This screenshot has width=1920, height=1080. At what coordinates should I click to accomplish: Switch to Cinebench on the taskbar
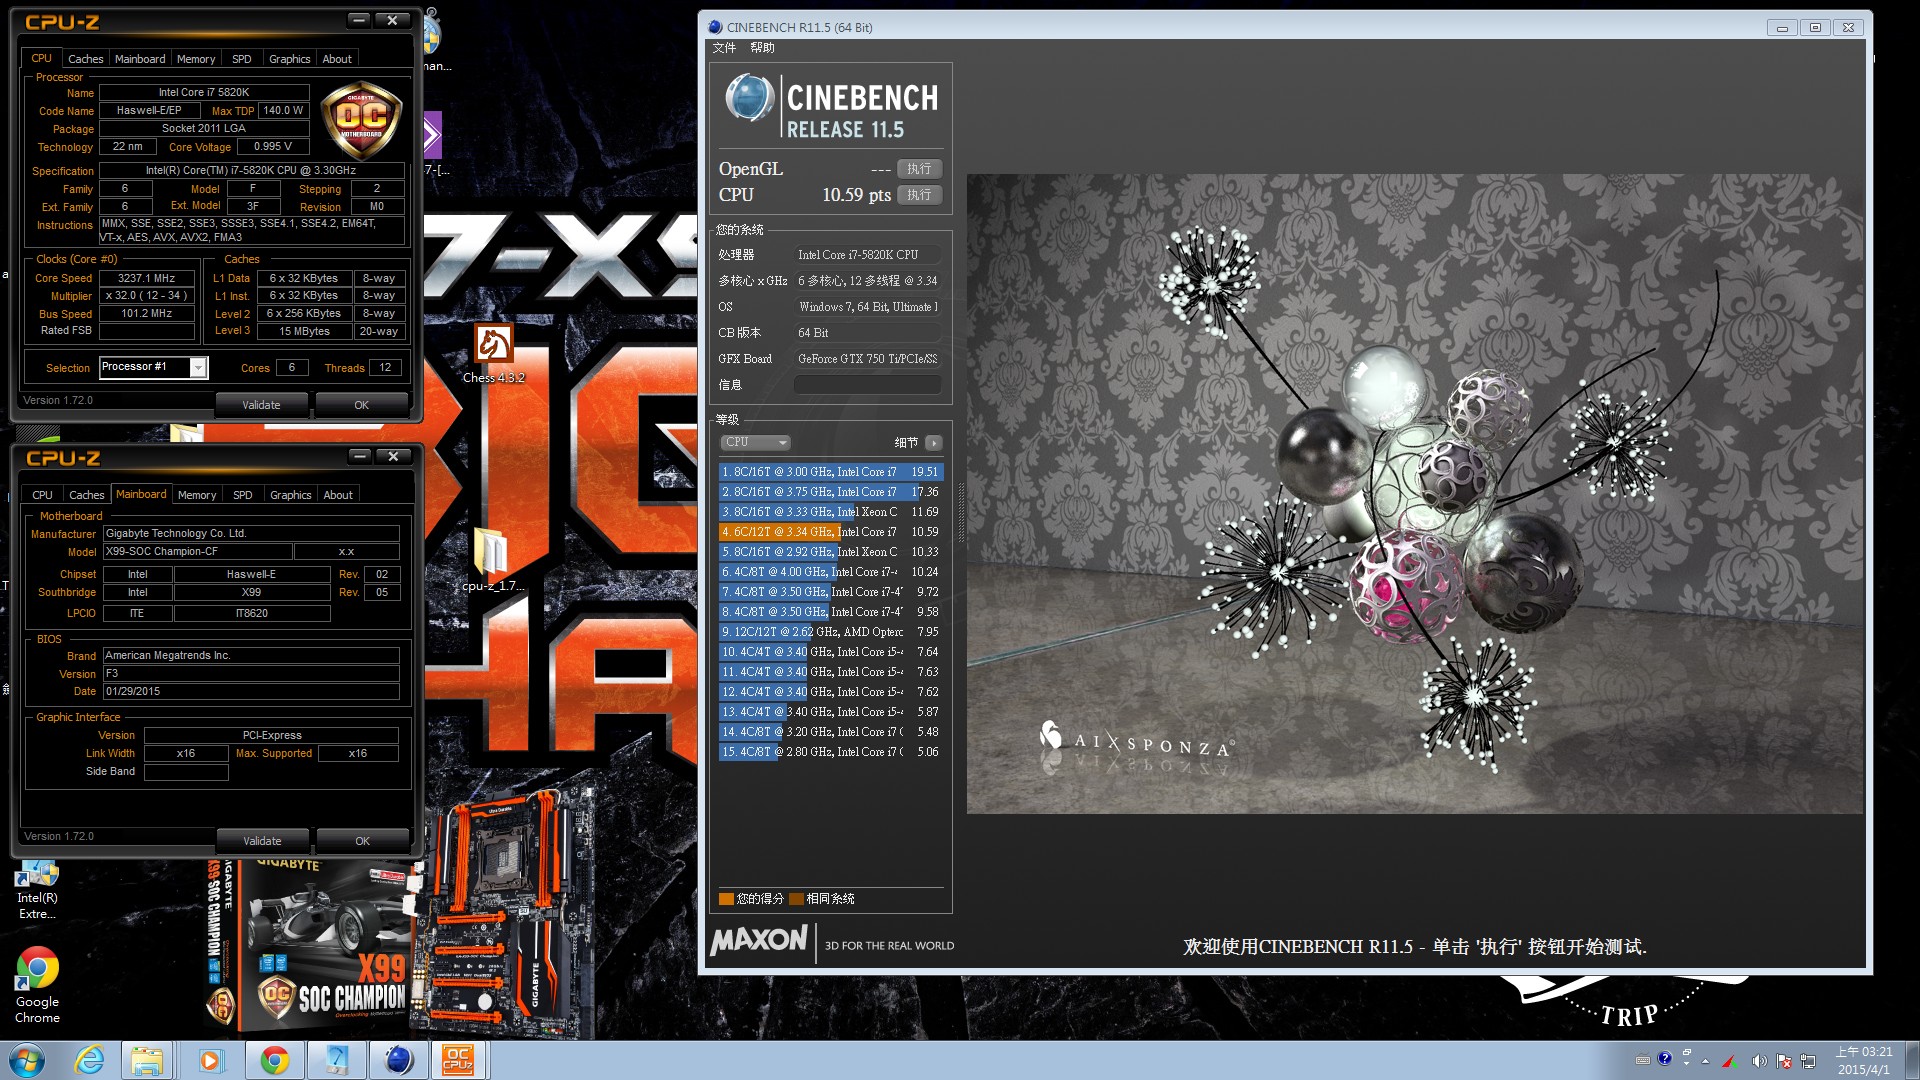pyautogui.click(x=398, y=1060)
